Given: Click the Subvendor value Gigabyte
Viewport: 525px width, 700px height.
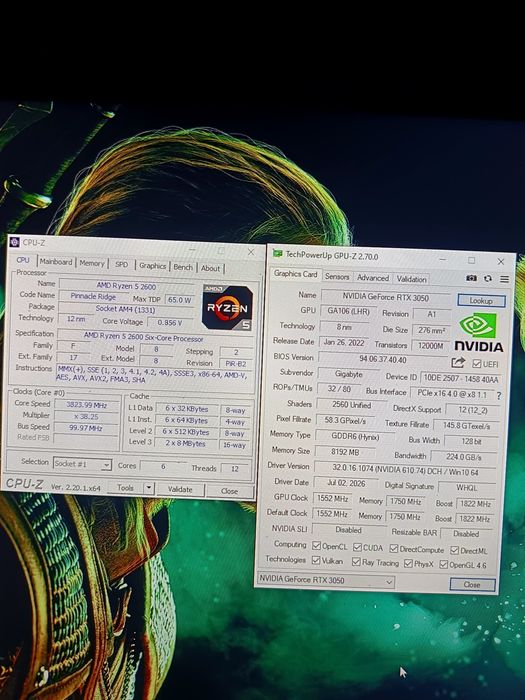Looking at the screenshot, I should pos(349,374).
